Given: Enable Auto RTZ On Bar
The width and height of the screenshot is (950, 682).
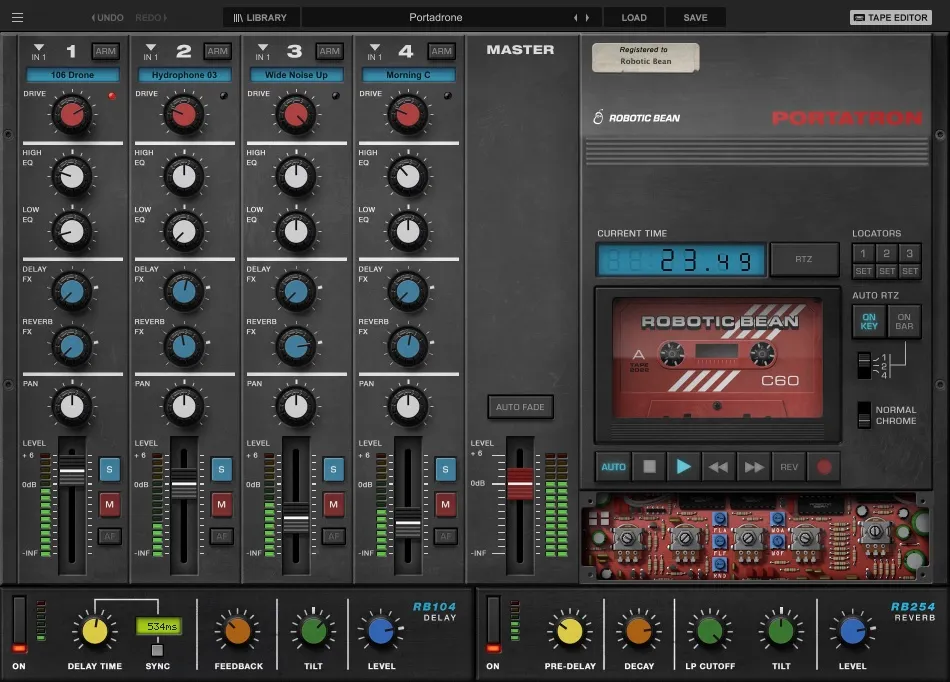Looking at the screenshot, I should 904,322.
